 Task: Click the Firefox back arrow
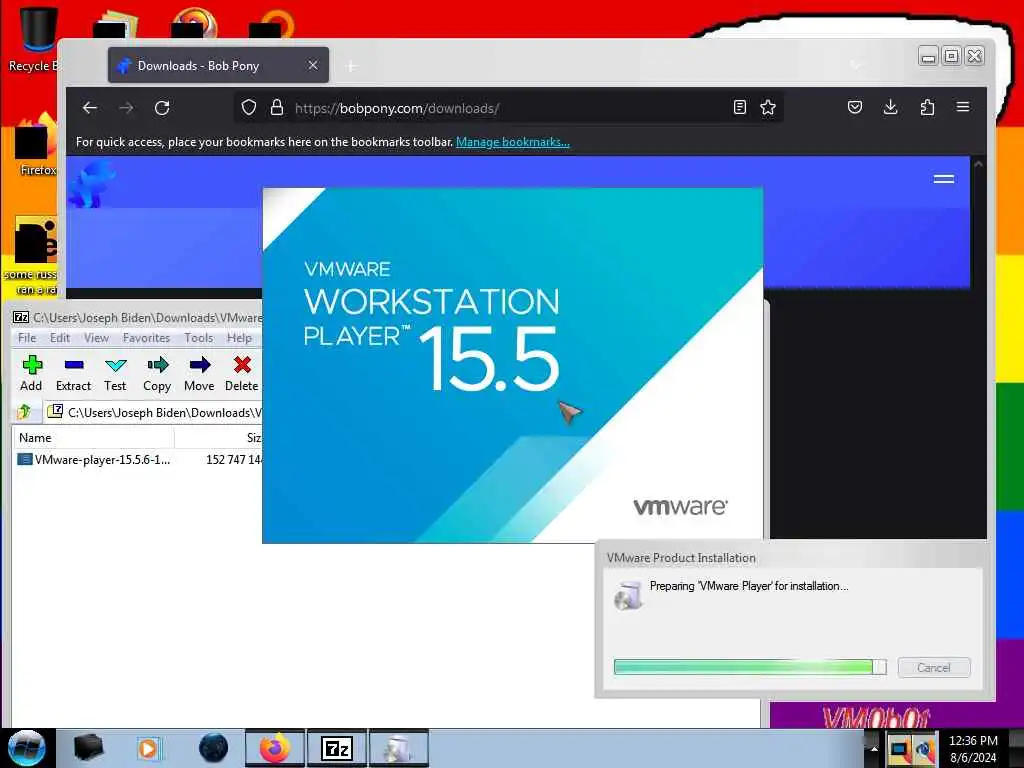(90, 108)
